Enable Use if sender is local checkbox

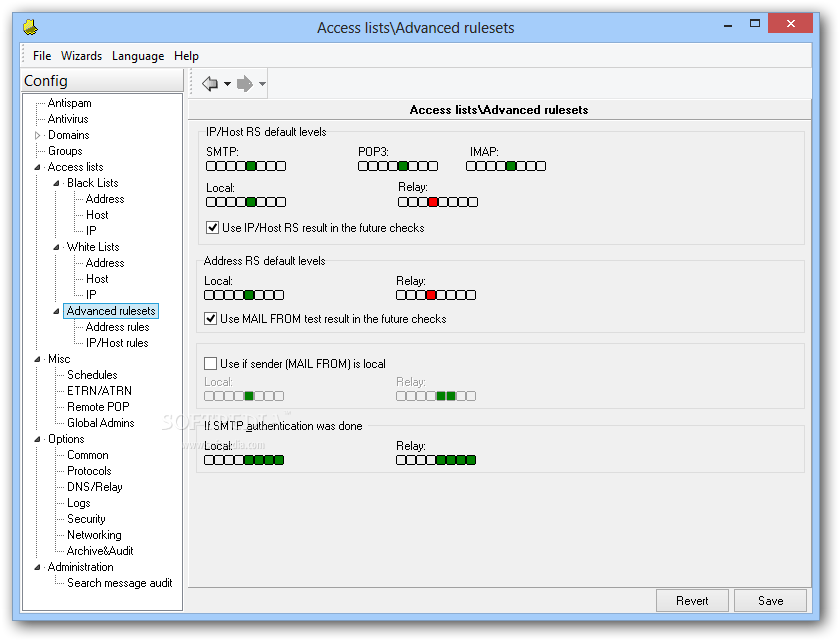coord(211,364)
